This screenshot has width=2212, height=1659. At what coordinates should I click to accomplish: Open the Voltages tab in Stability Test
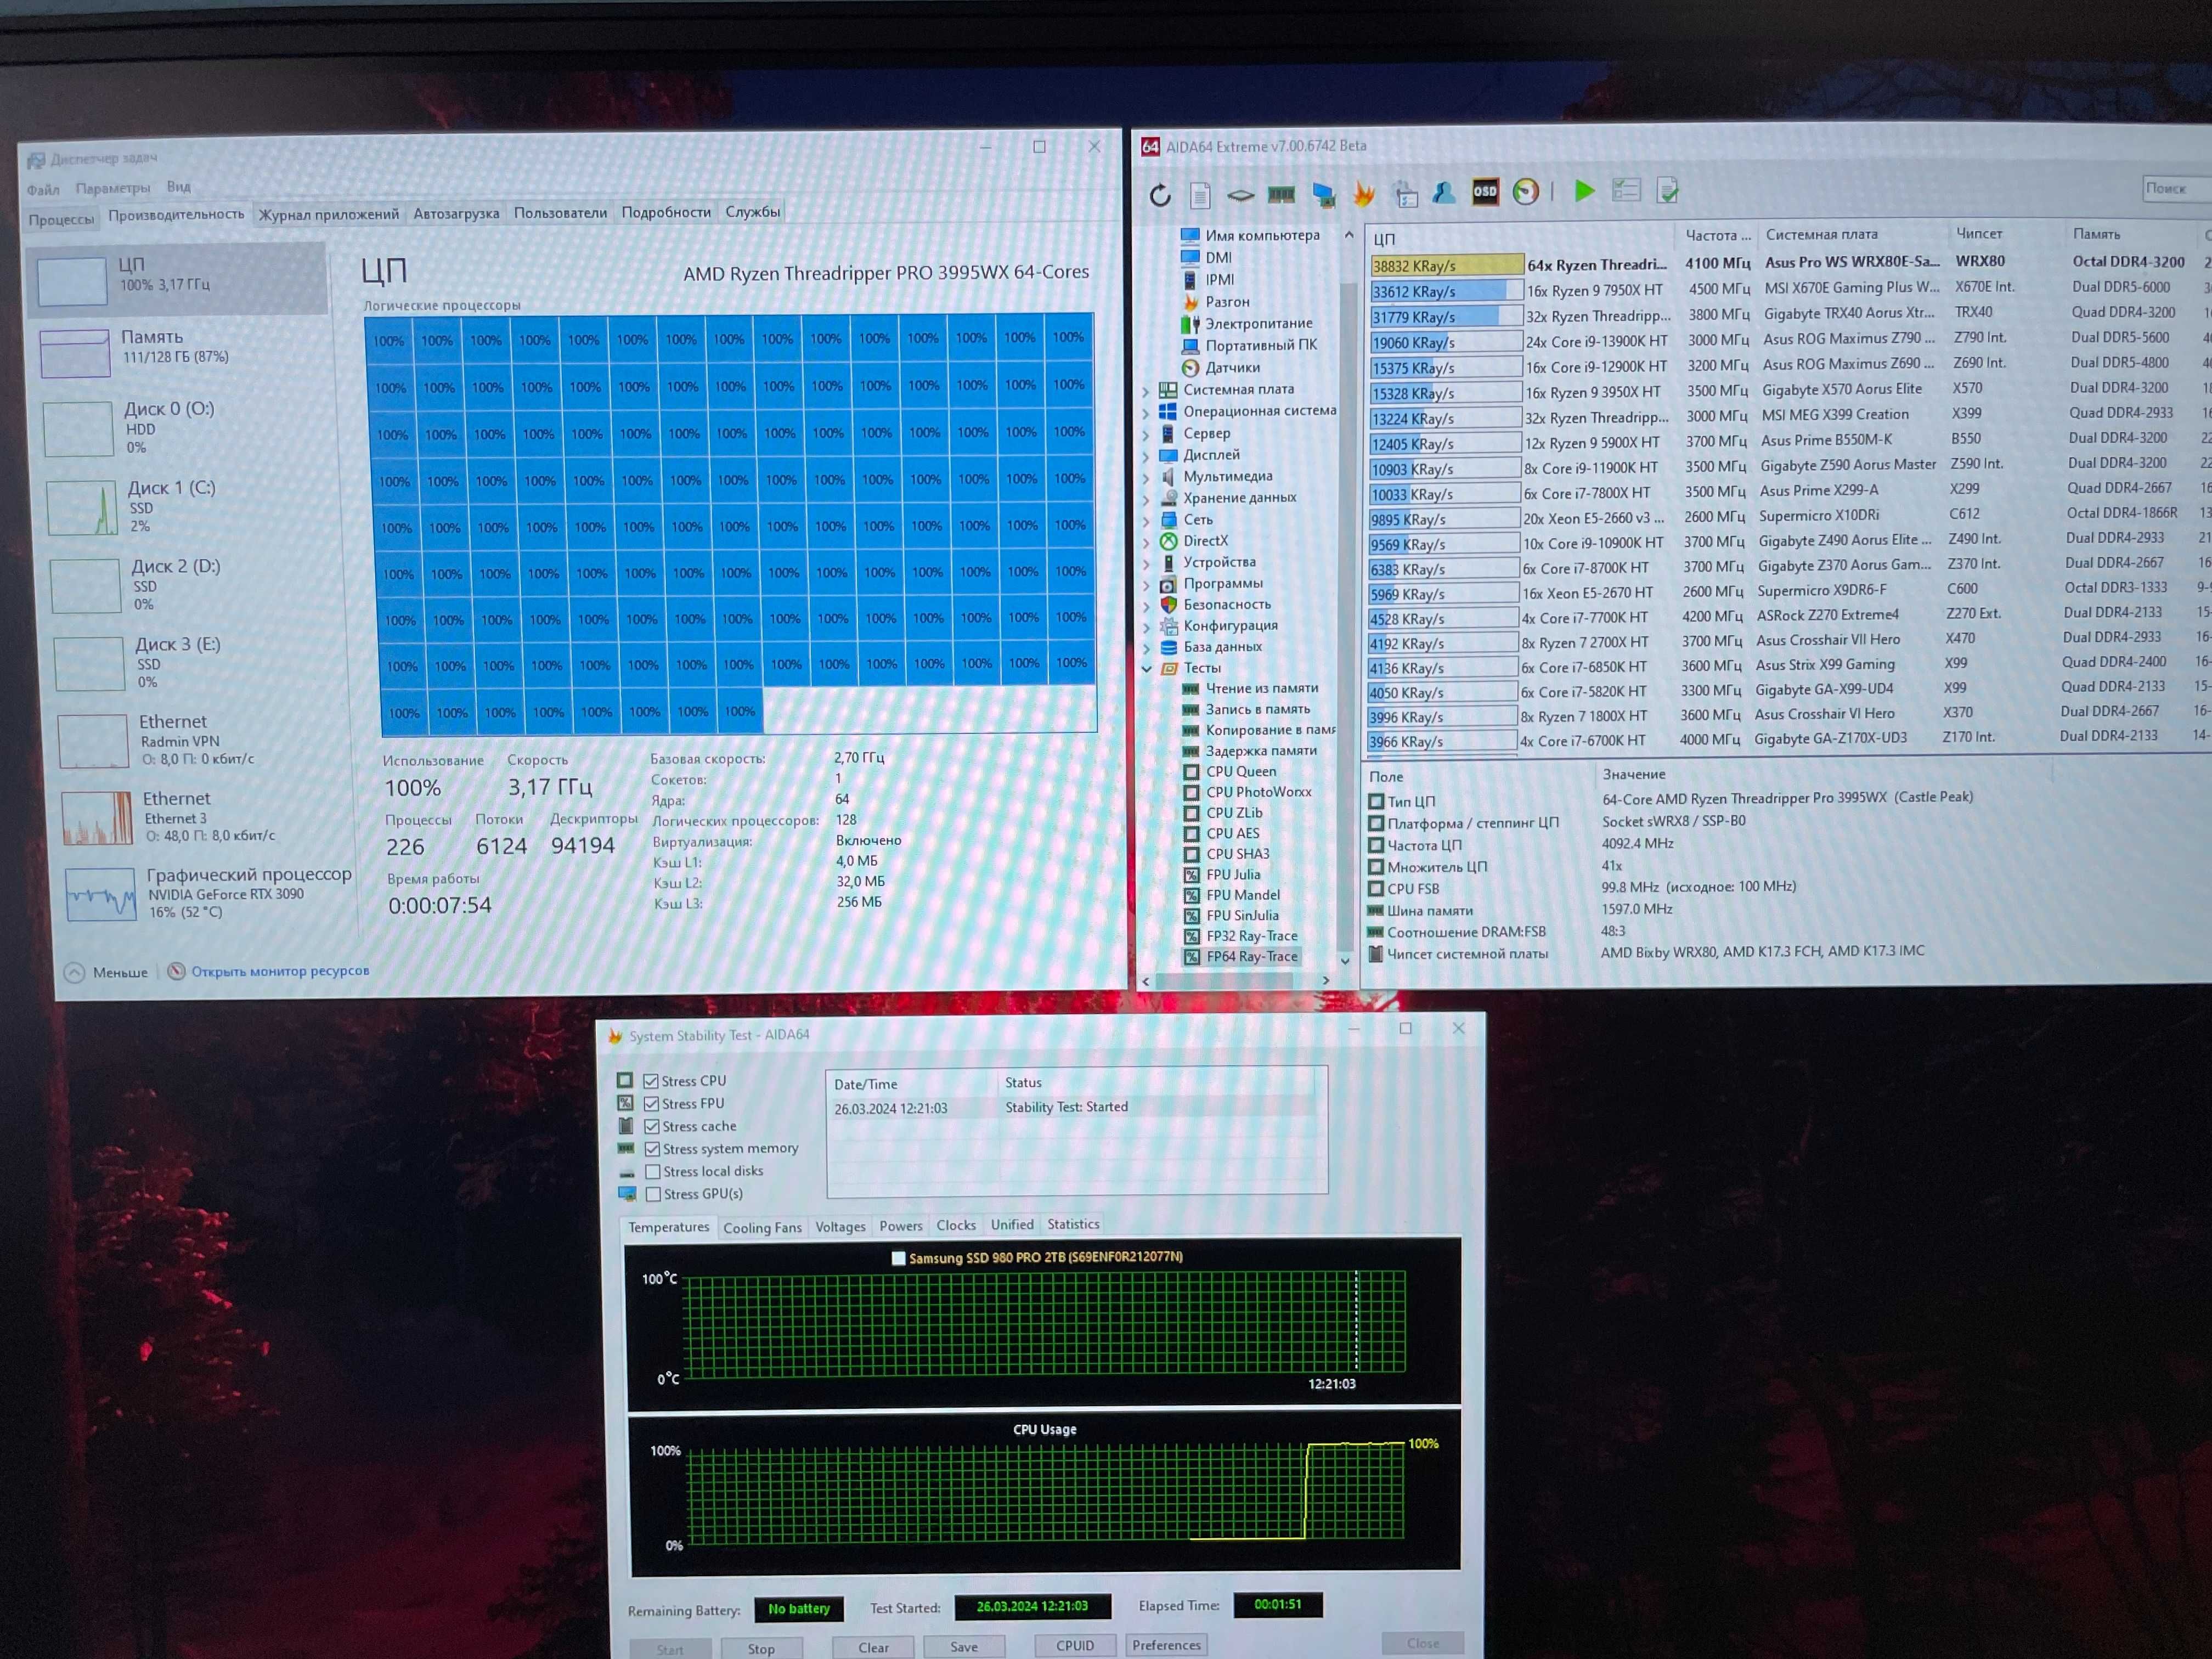point(840,1227)
